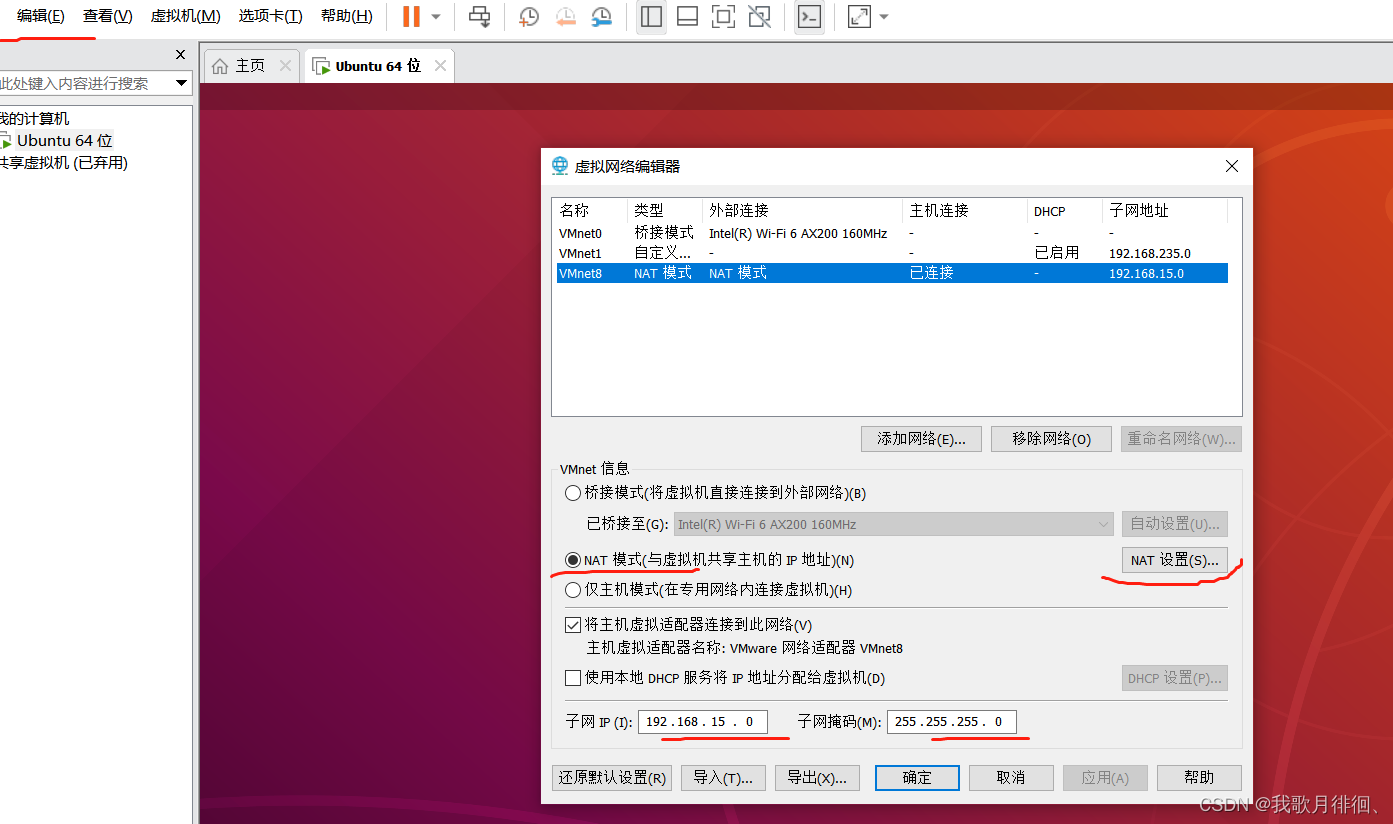
Task: Enable 使用本地 DHCP 服务 checkbox
Action: (573, 677)
